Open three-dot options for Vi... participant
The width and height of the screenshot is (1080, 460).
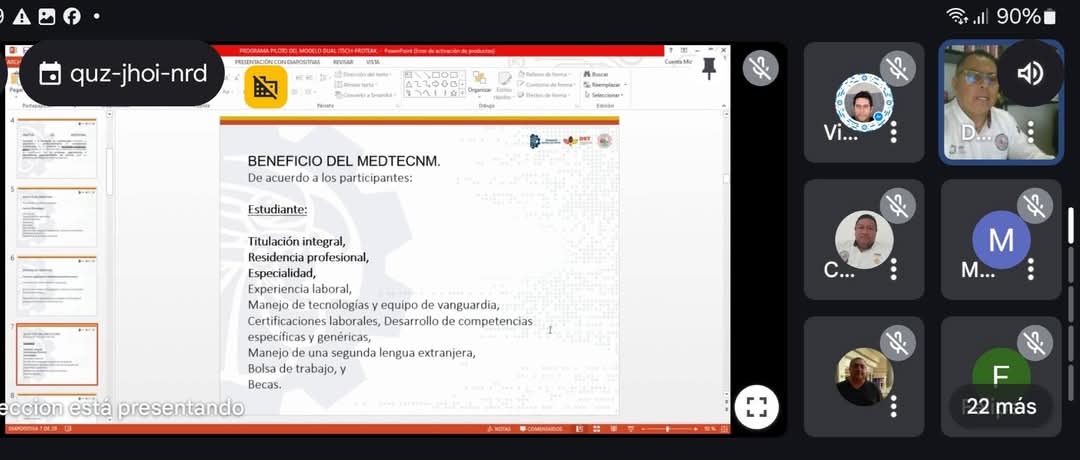[893, 132]
